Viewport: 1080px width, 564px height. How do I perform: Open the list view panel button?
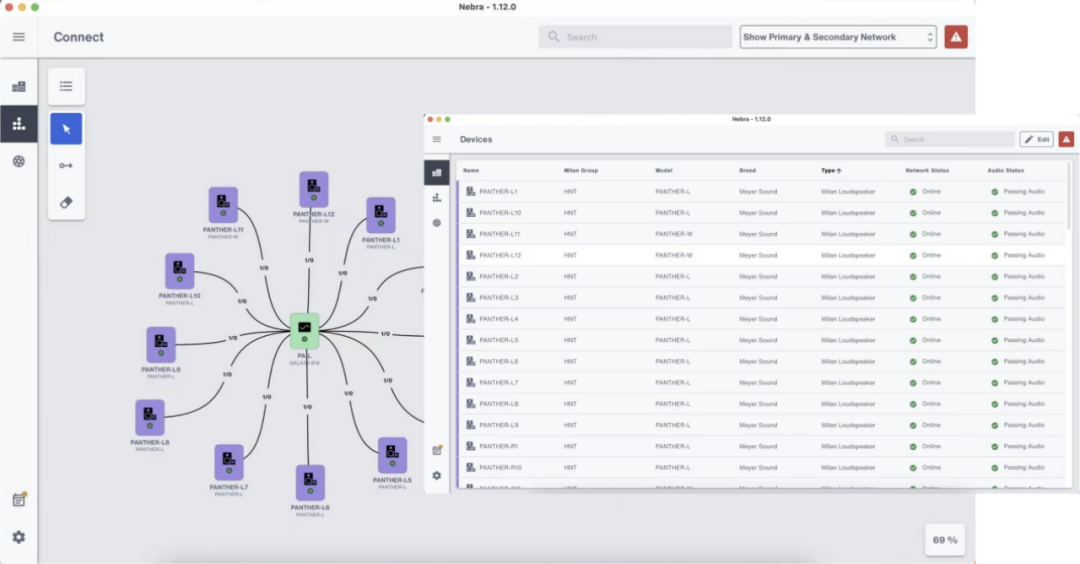(x=66, y=86)
